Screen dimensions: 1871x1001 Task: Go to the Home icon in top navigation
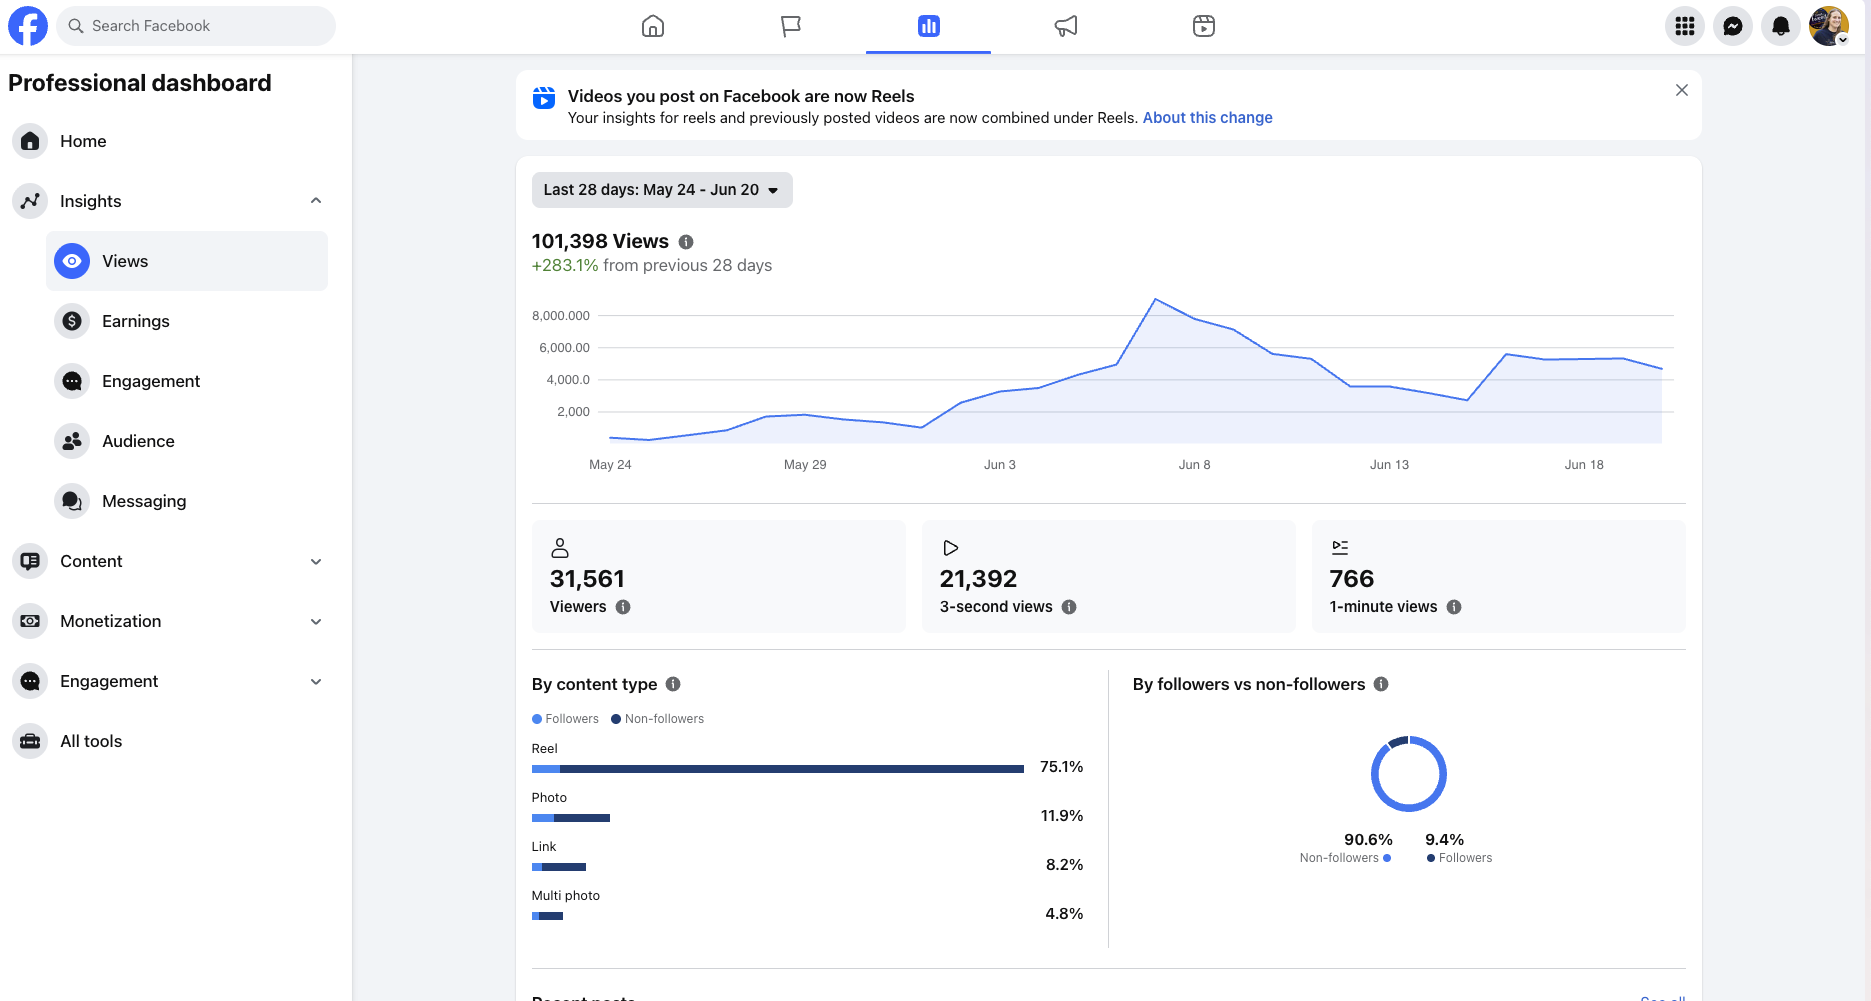(653, 26)
